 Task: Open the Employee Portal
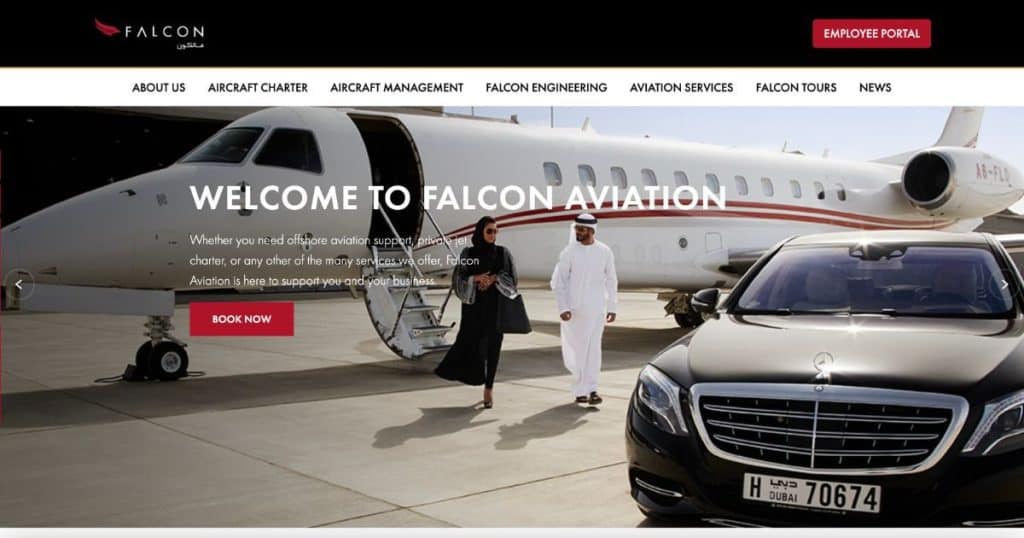(871, 33)
